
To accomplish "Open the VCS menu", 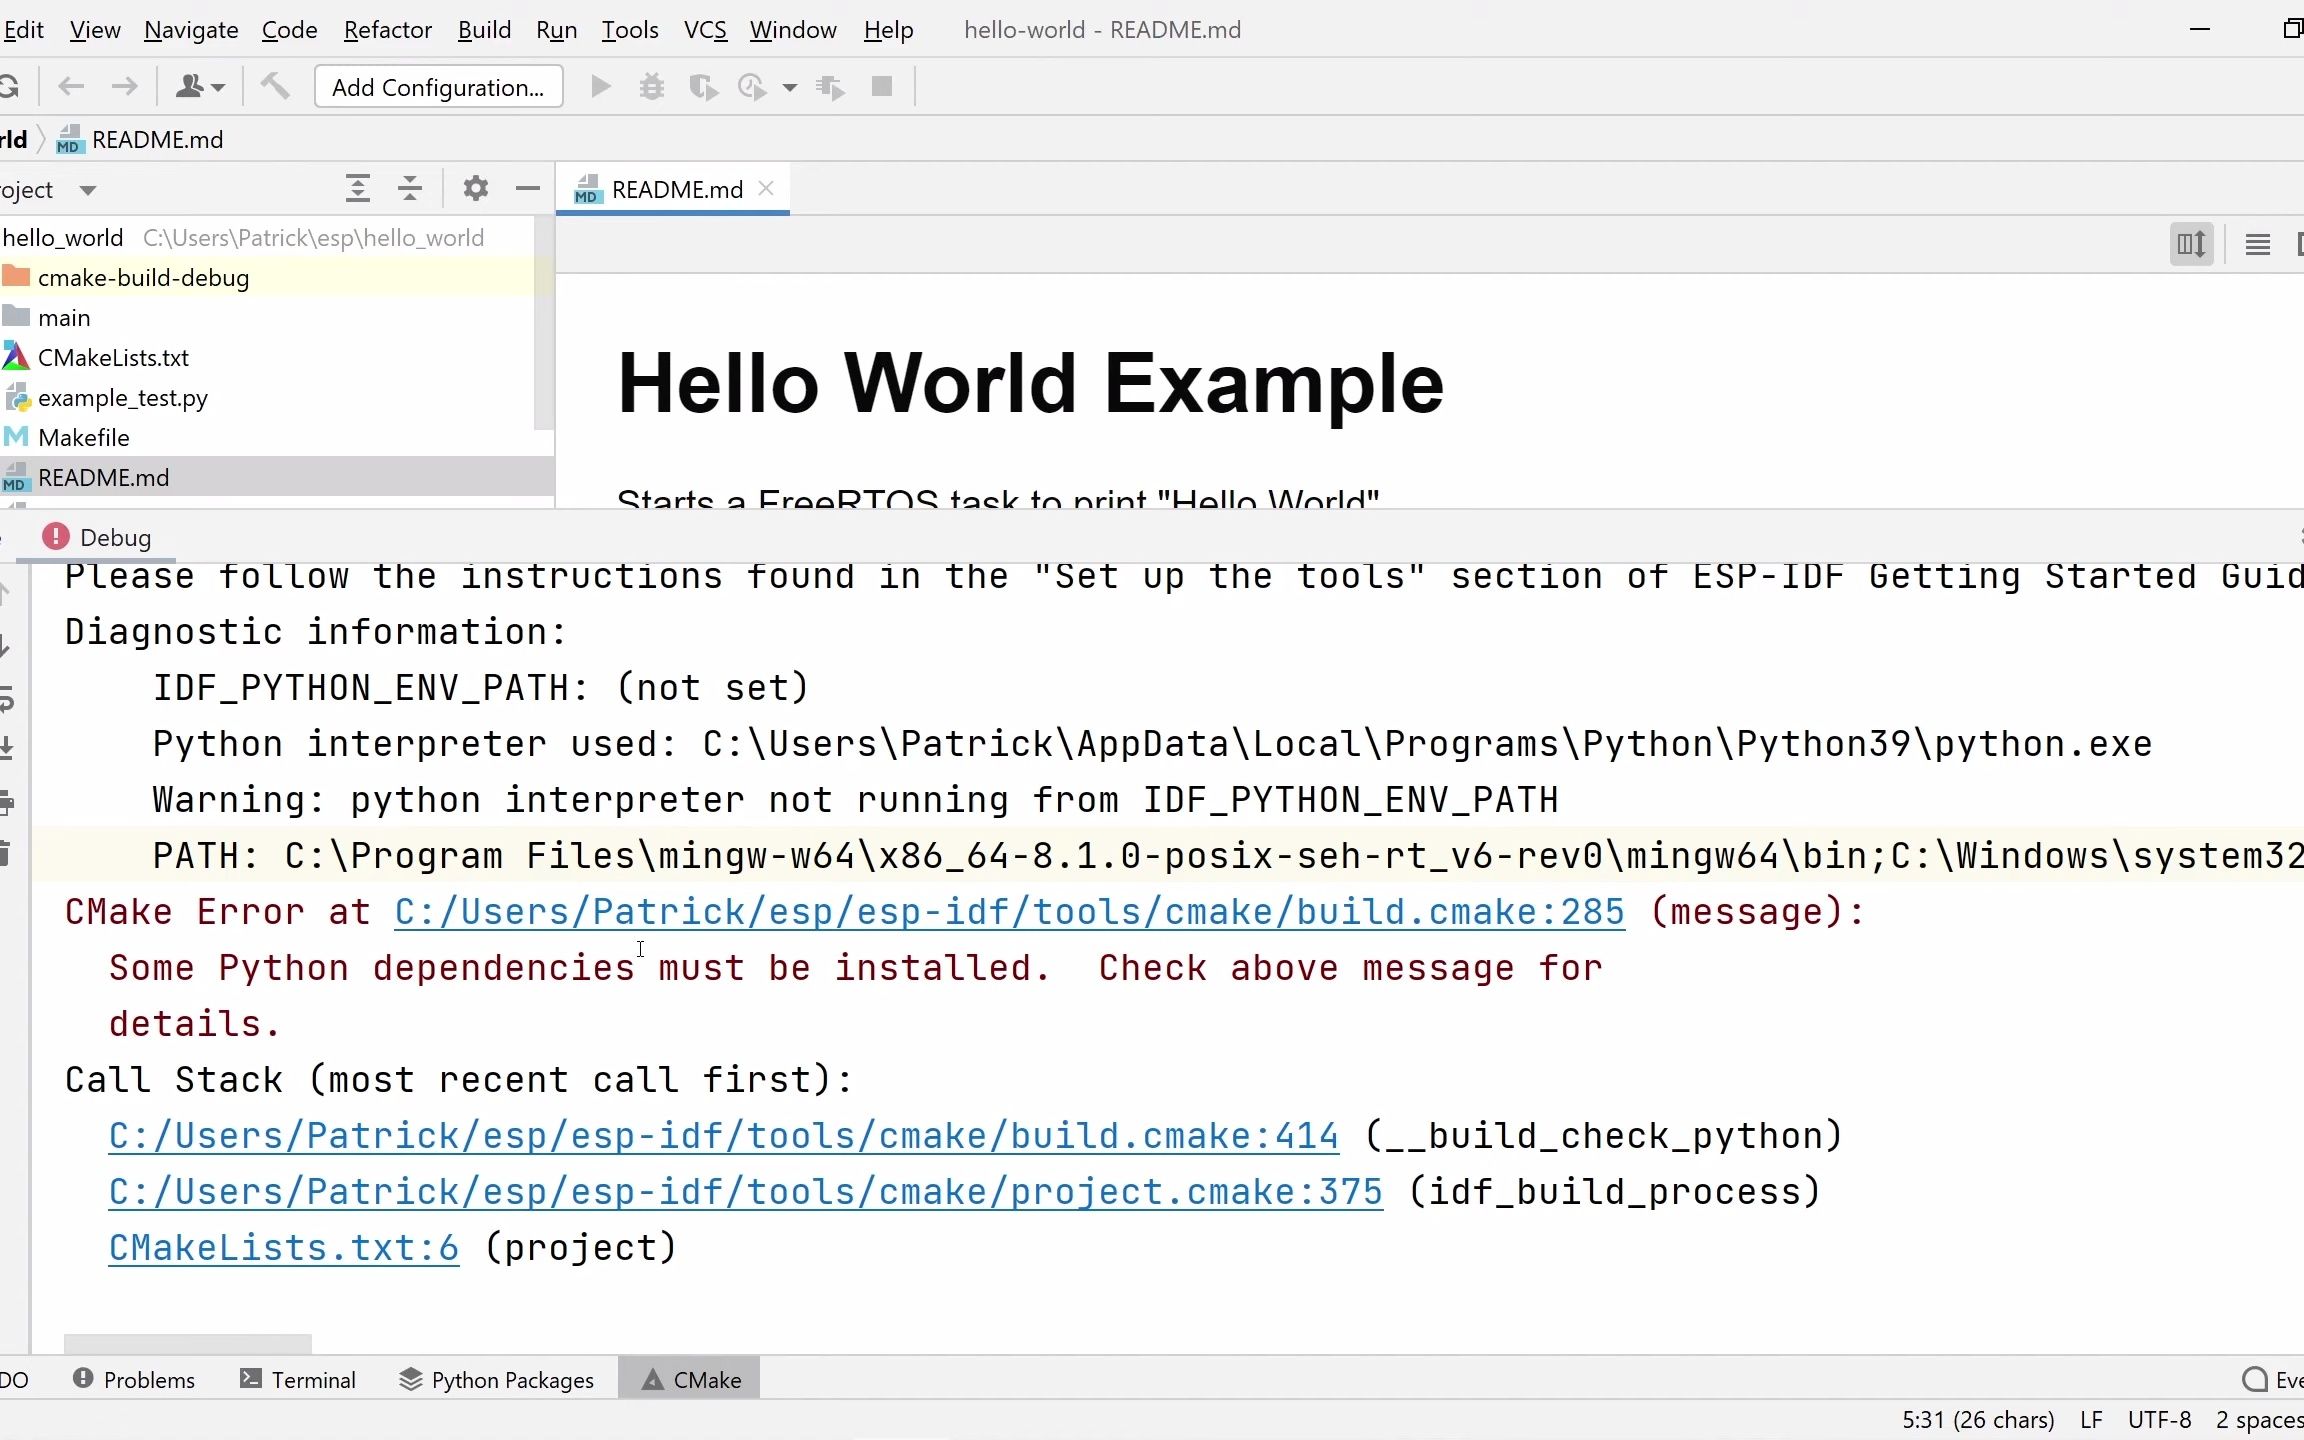I will coord(705,30).
